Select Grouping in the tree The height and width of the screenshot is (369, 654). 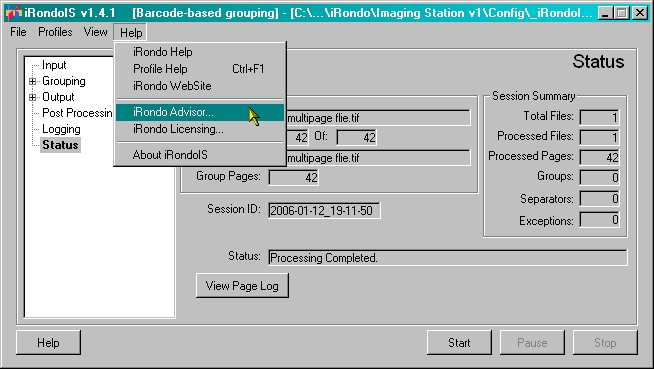tap(64, 81)
